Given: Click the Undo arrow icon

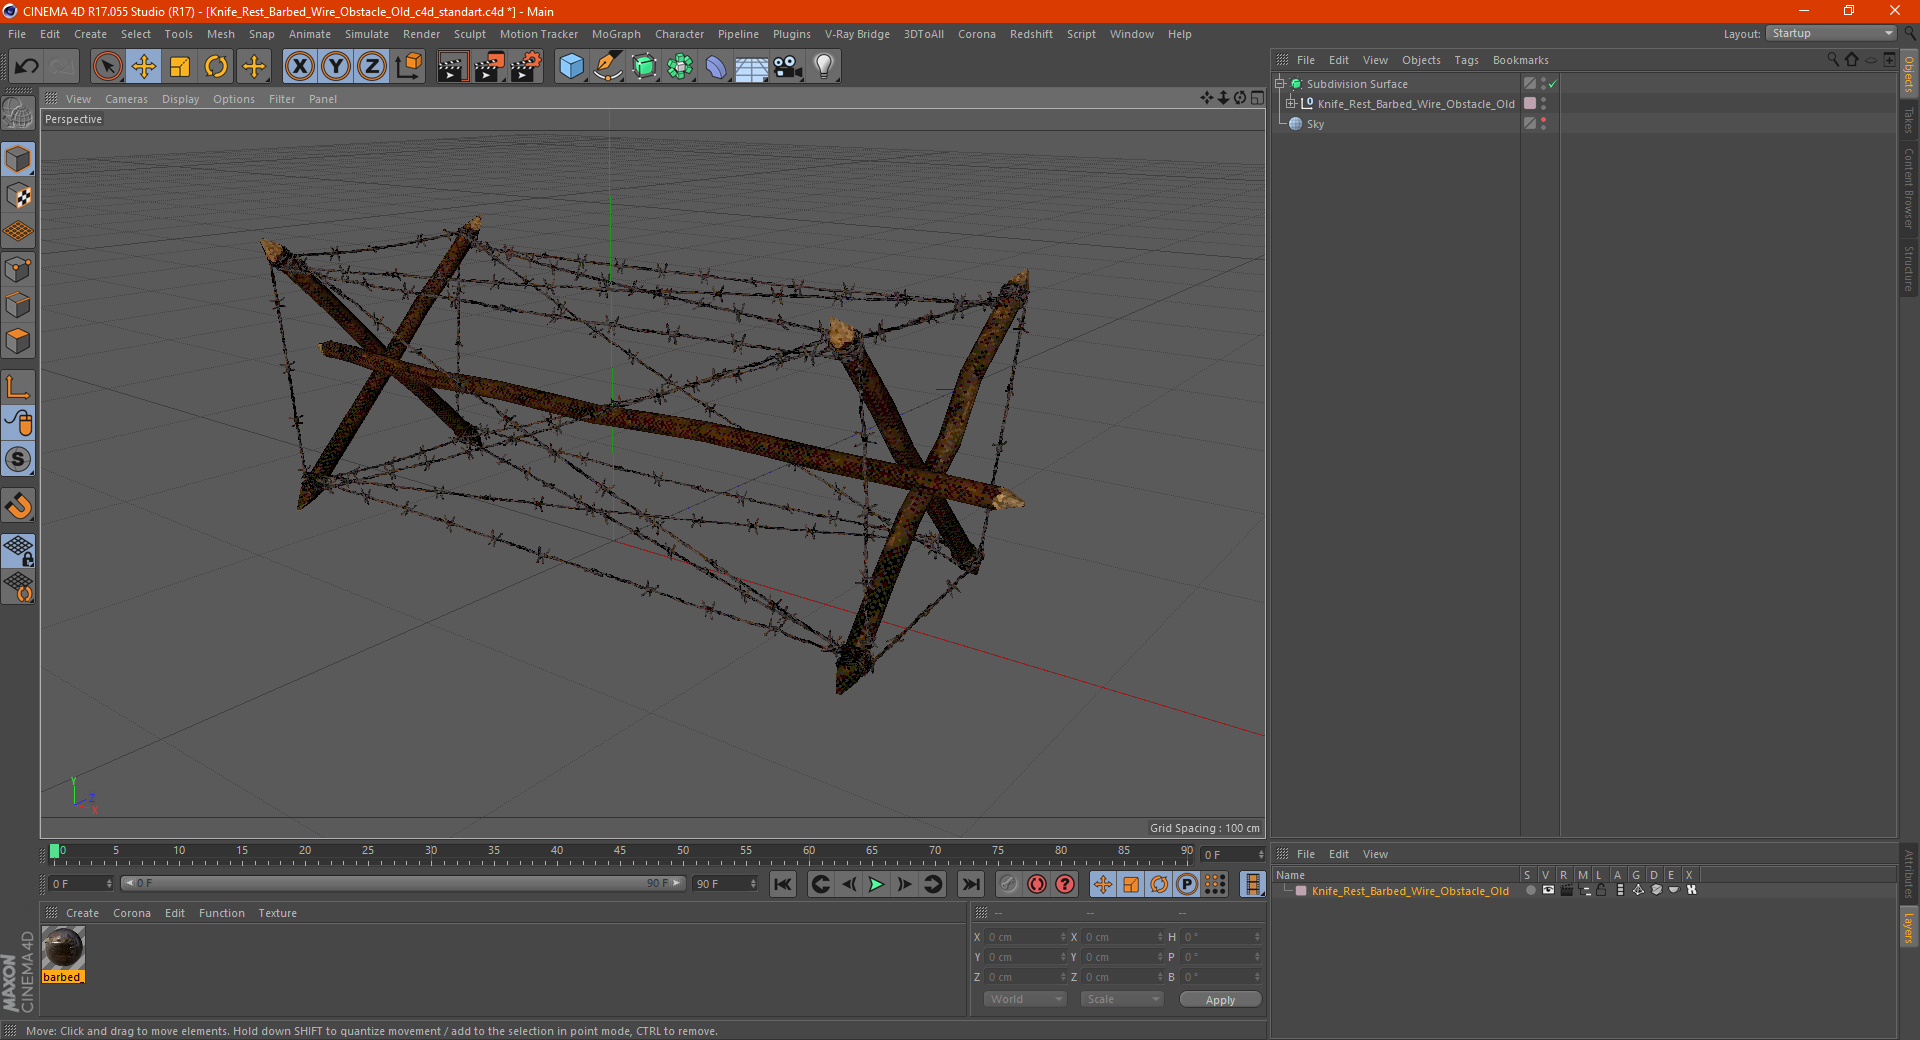Looking at the screenshot, I should pyautogui.click(x=27, y=67).
